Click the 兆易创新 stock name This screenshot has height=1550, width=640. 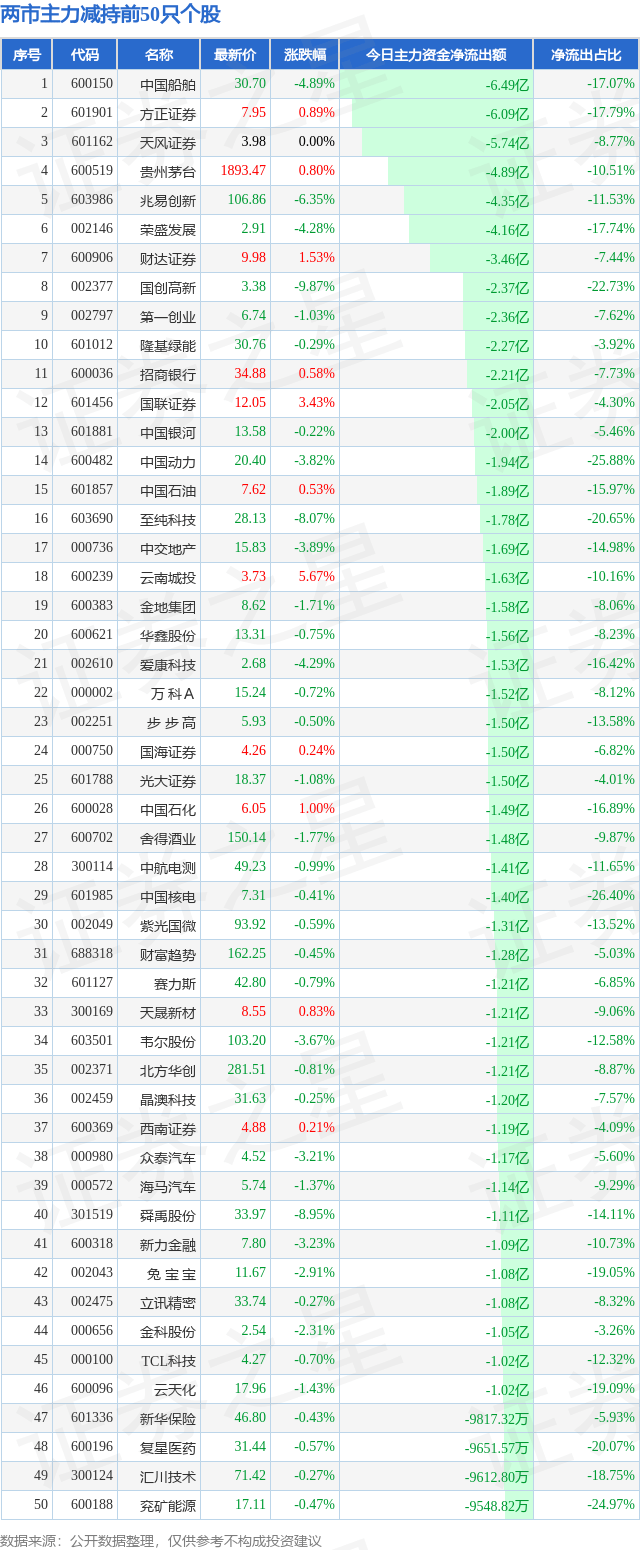[x=168, y=200]
